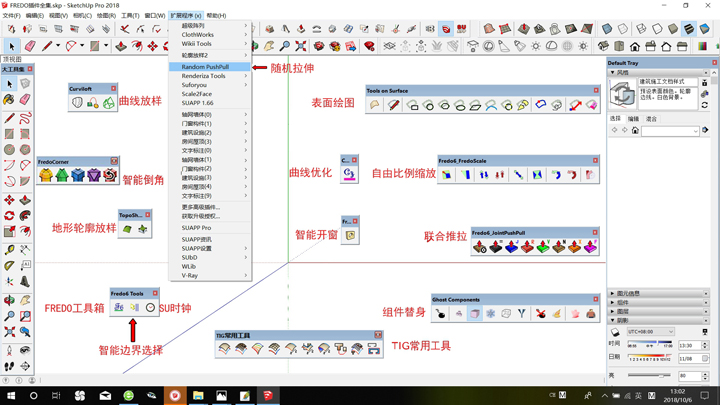
Task: Click the Tools on Surface eraser icon
Action: coord(591,105)
